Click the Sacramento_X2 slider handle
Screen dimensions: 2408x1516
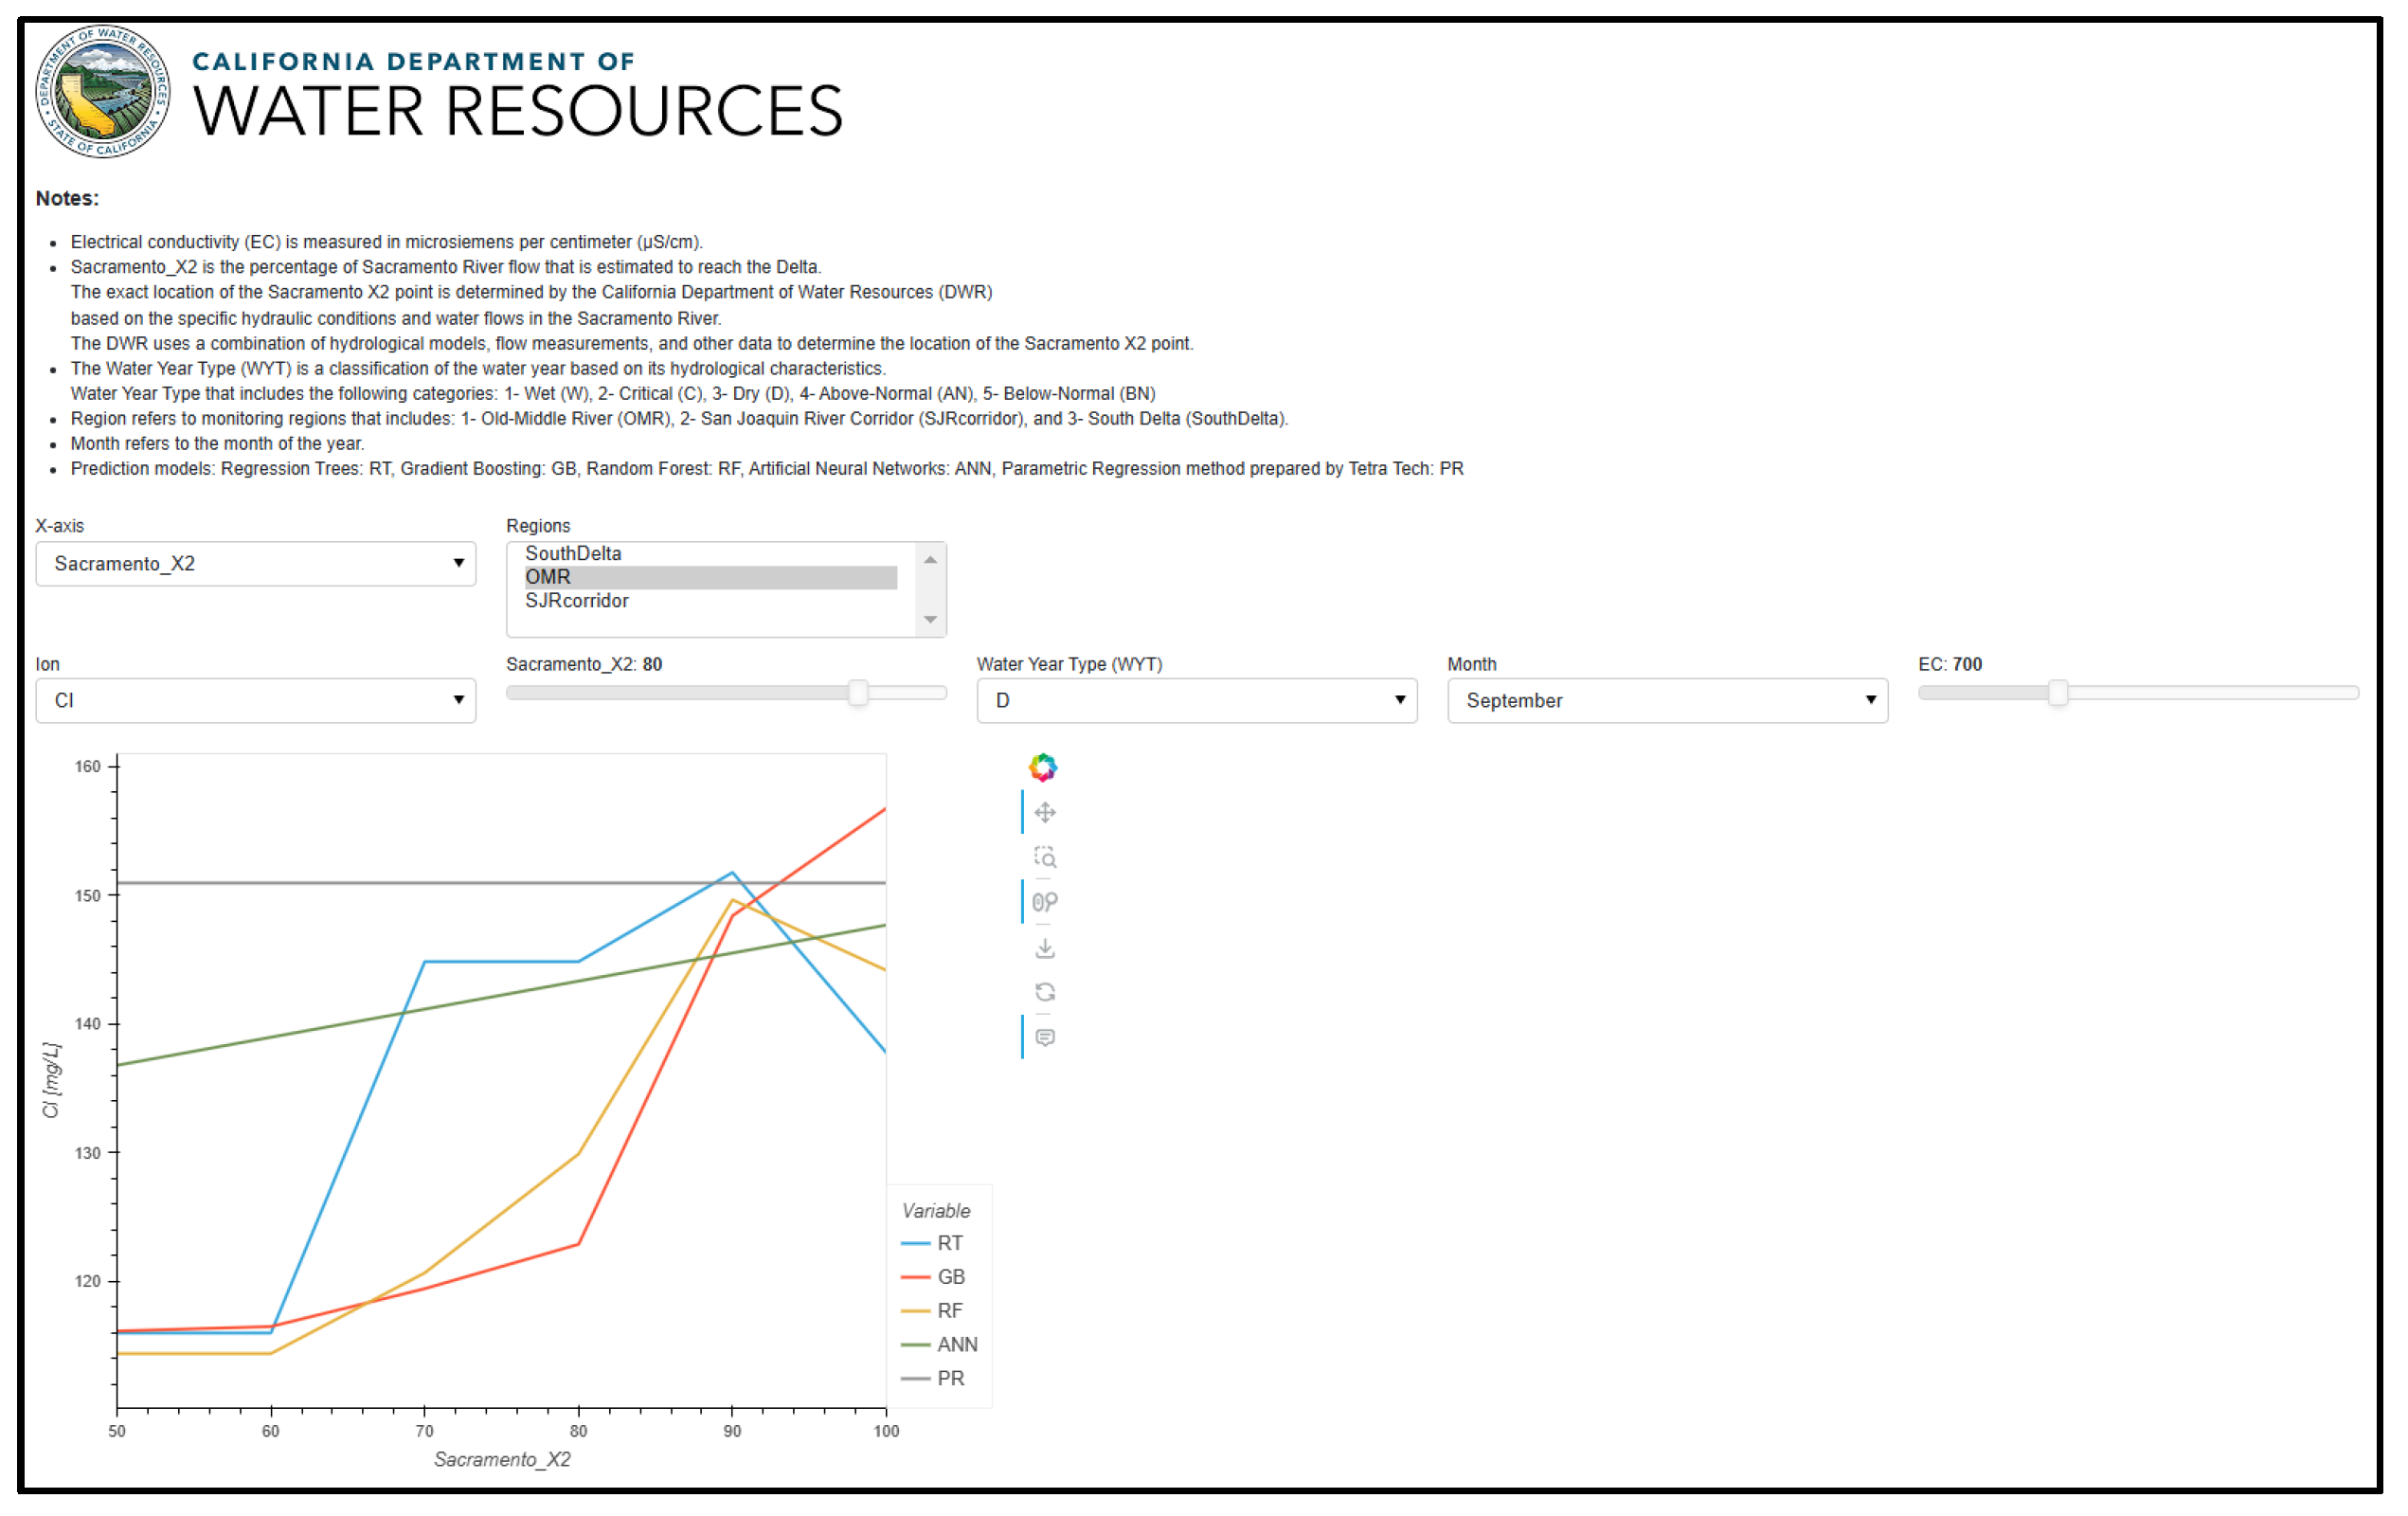point(858,693)
